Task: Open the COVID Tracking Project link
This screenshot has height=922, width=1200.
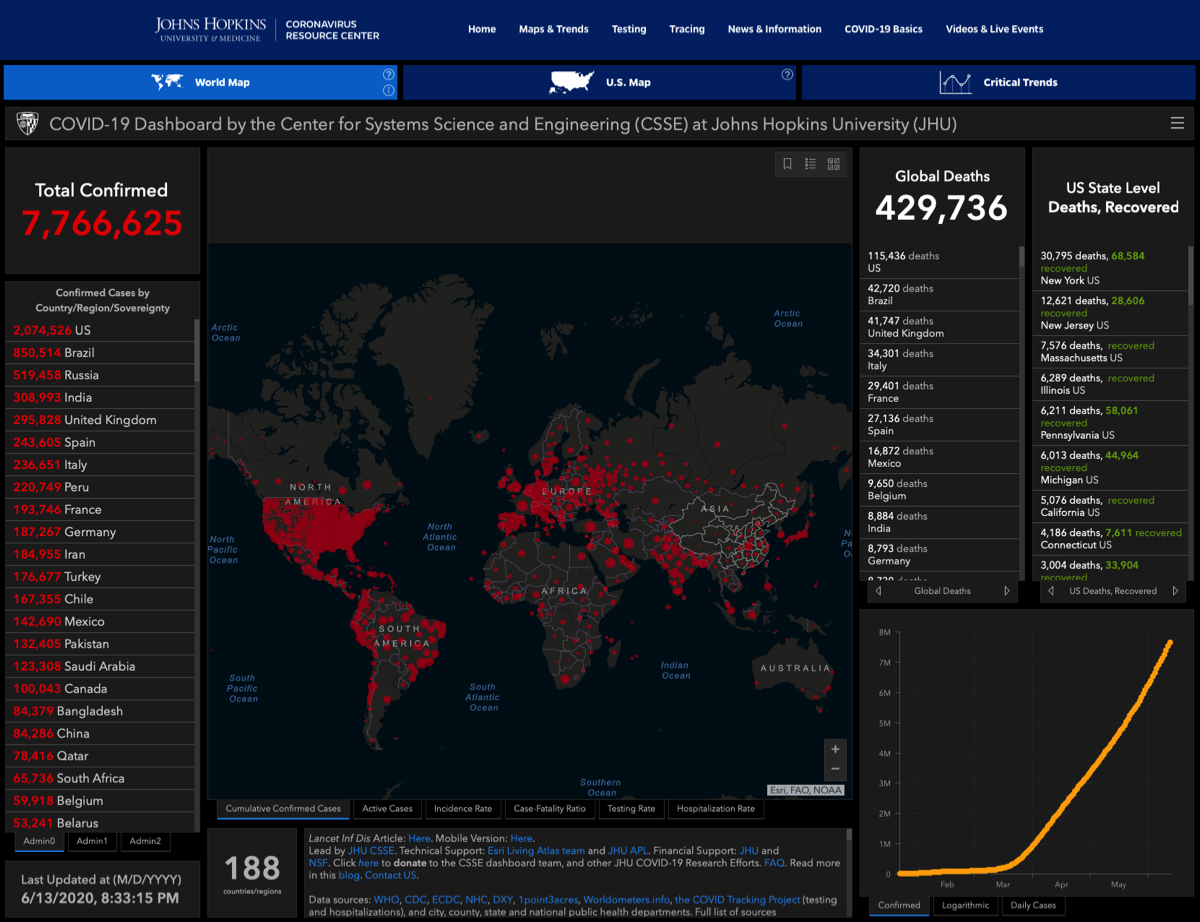Action: 738,900
